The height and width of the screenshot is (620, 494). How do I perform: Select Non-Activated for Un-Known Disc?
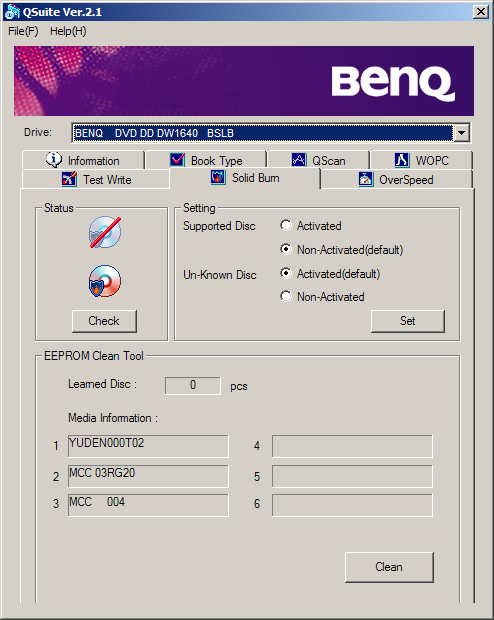286,296
